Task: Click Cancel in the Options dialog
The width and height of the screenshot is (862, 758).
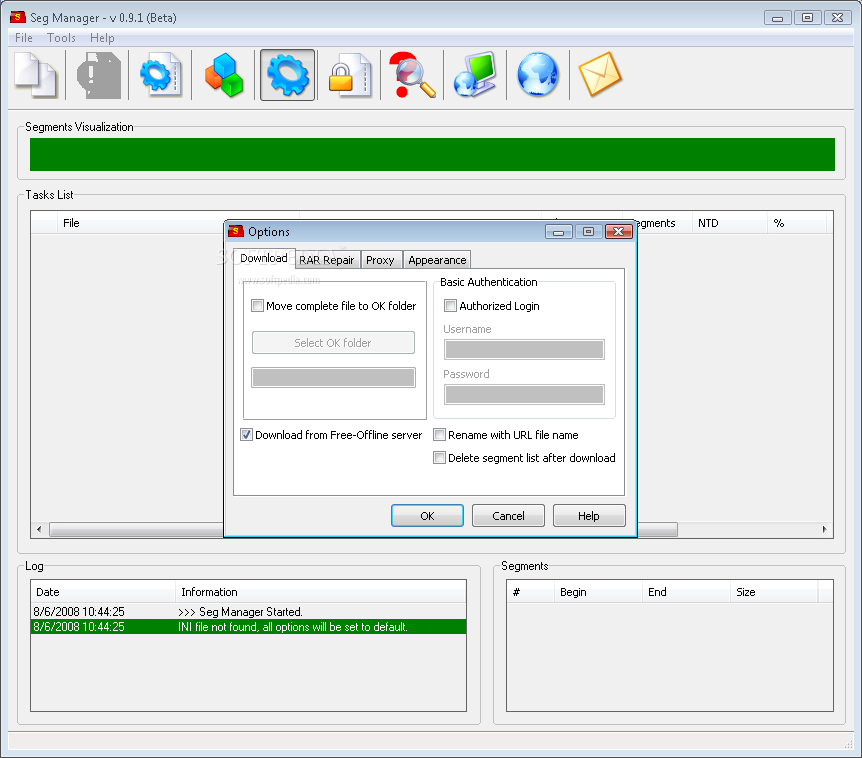Action: pyautogui.click(x=508, y=516)
